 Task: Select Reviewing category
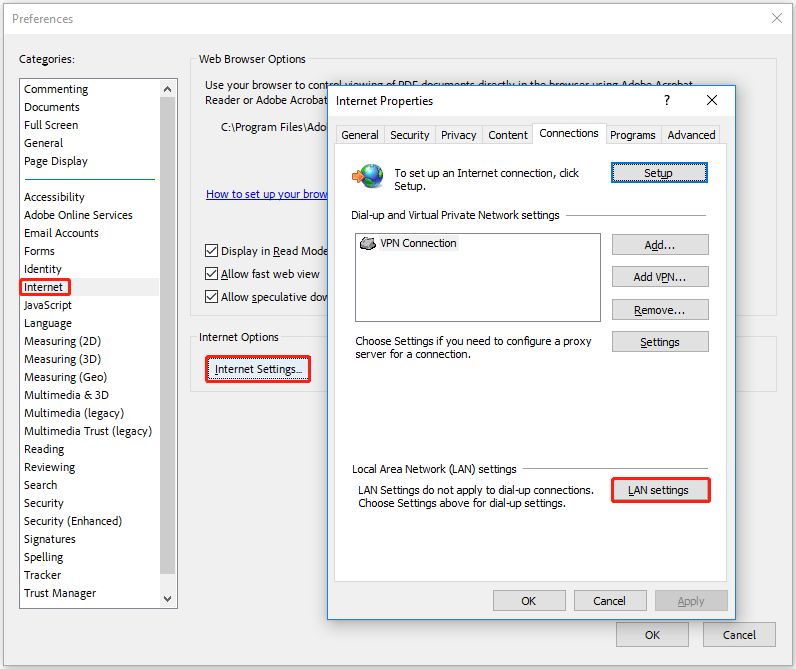(x=49, y=467)
